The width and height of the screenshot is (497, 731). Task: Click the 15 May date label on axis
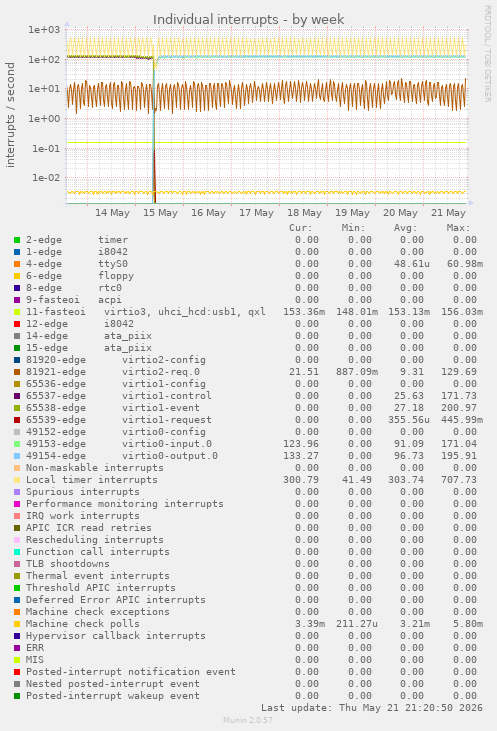[x=160, y=213]
